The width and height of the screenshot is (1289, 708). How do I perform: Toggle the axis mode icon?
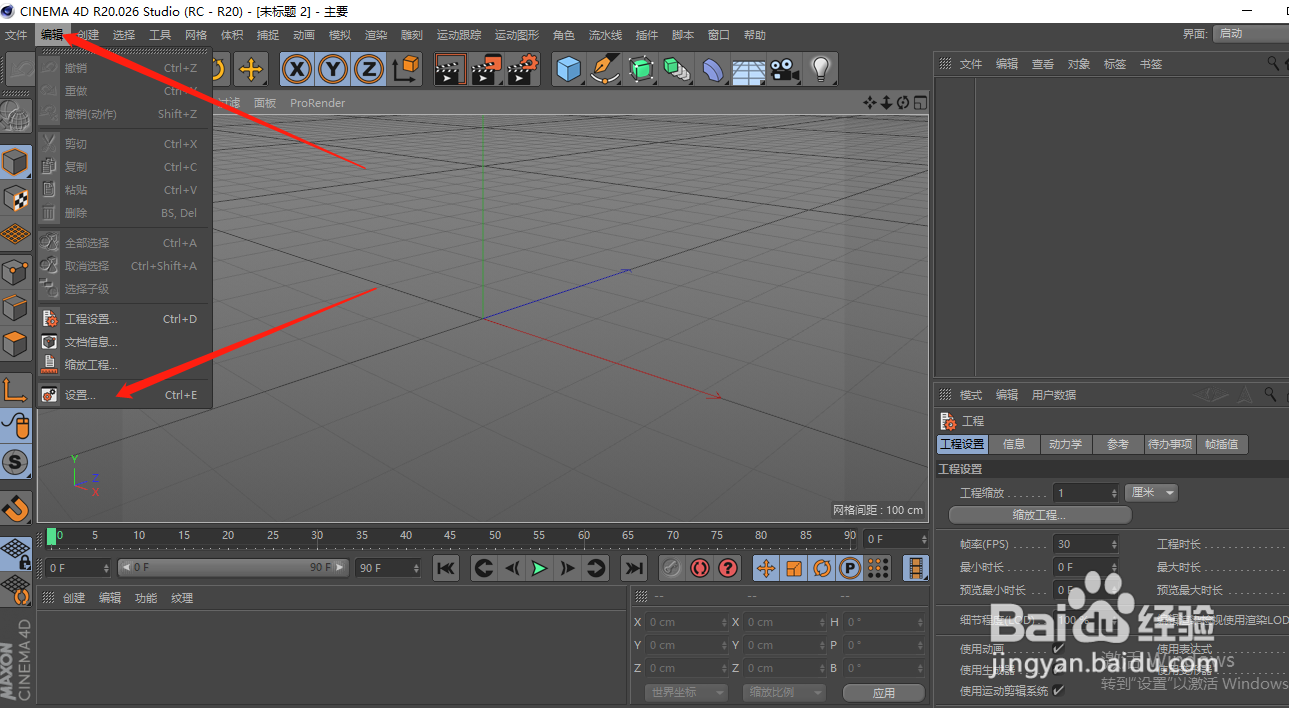click(x=16, y=389)
